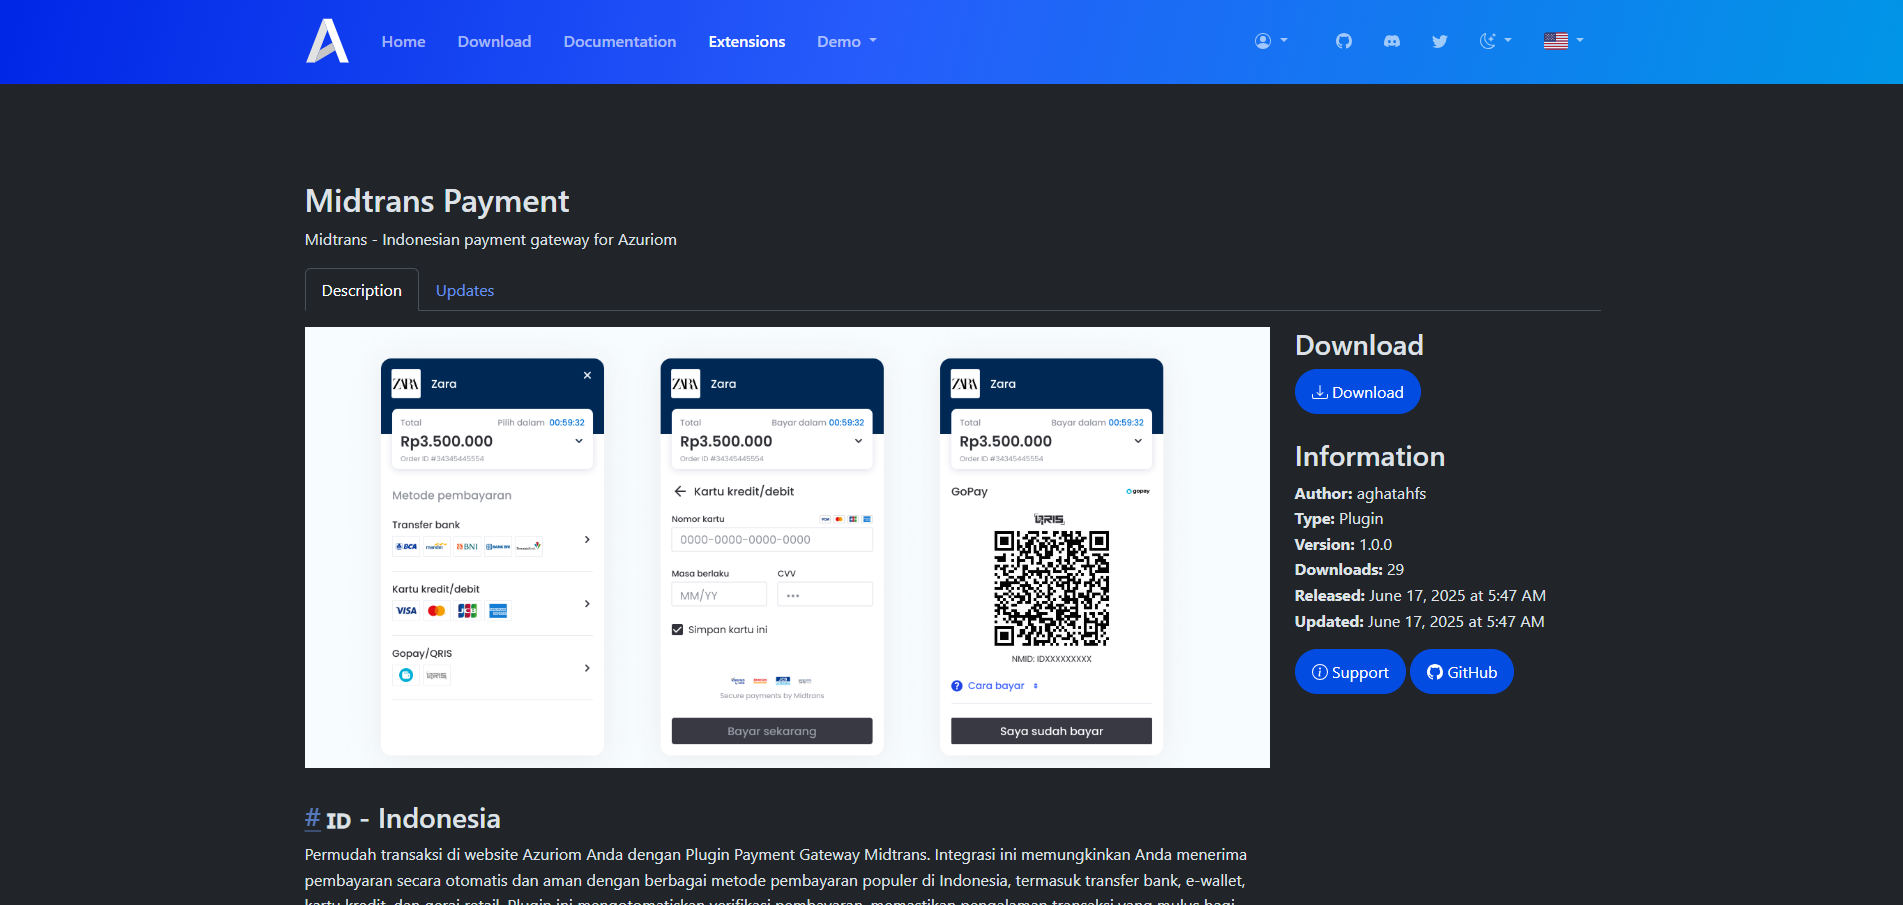
Task: Click the Bayar sekarang button in the mockup
Action: [771, 731]
